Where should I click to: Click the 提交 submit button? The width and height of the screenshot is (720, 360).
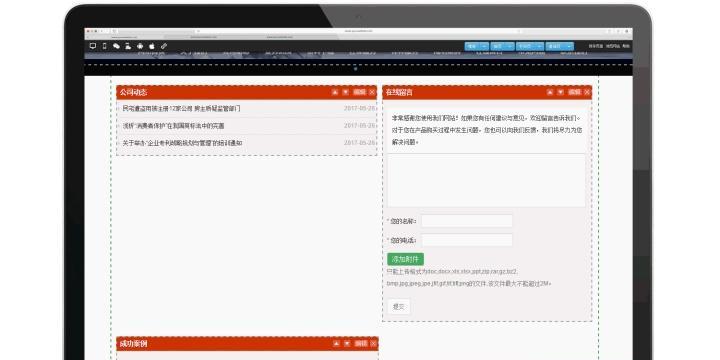[399, 307]
